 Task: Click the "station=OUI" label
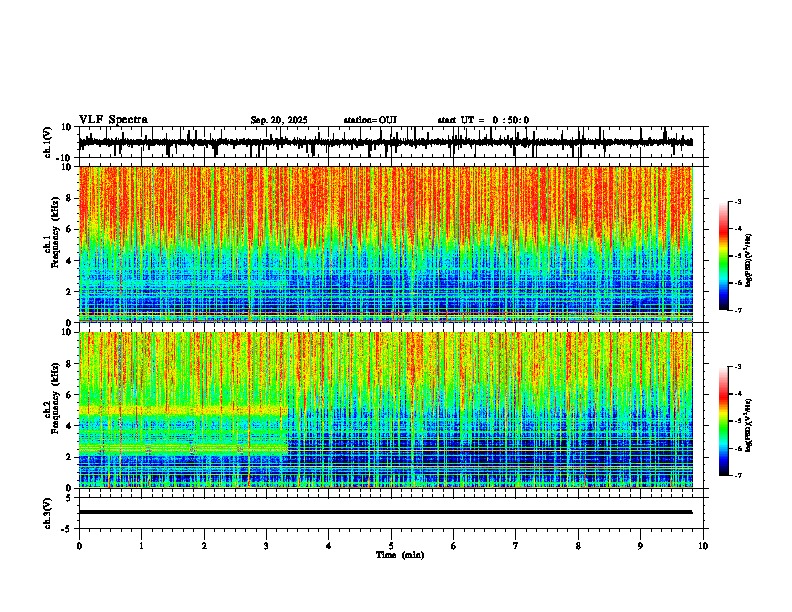pos(370,120)
